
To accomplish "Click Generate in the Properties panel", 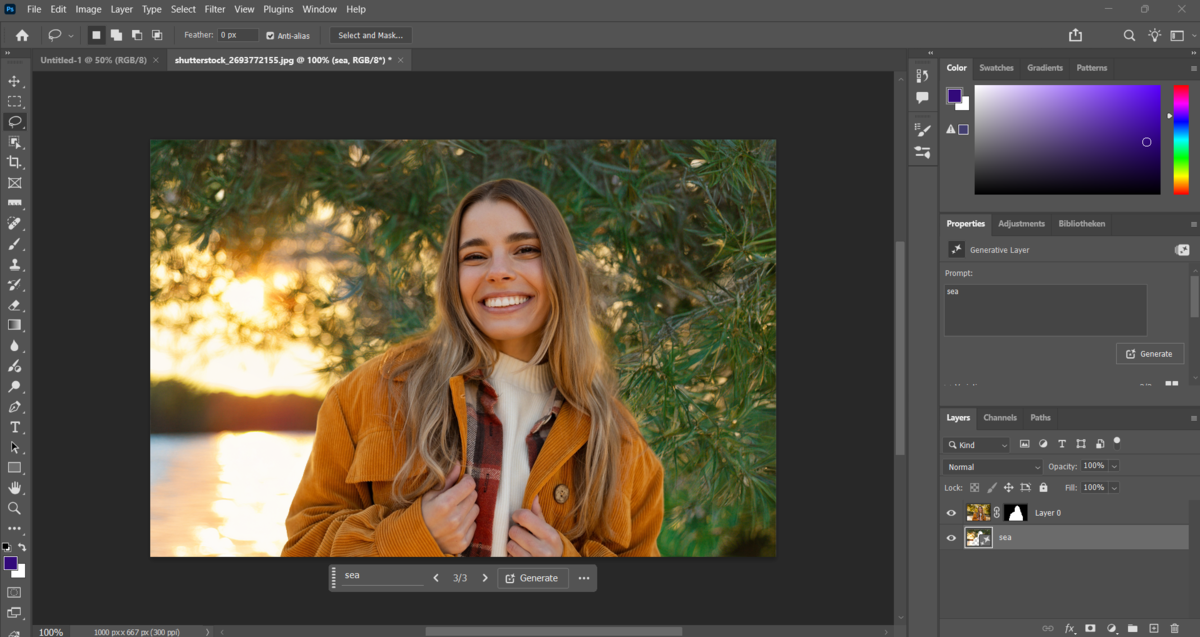I will pyautogui.click(x=1150, y=354).
